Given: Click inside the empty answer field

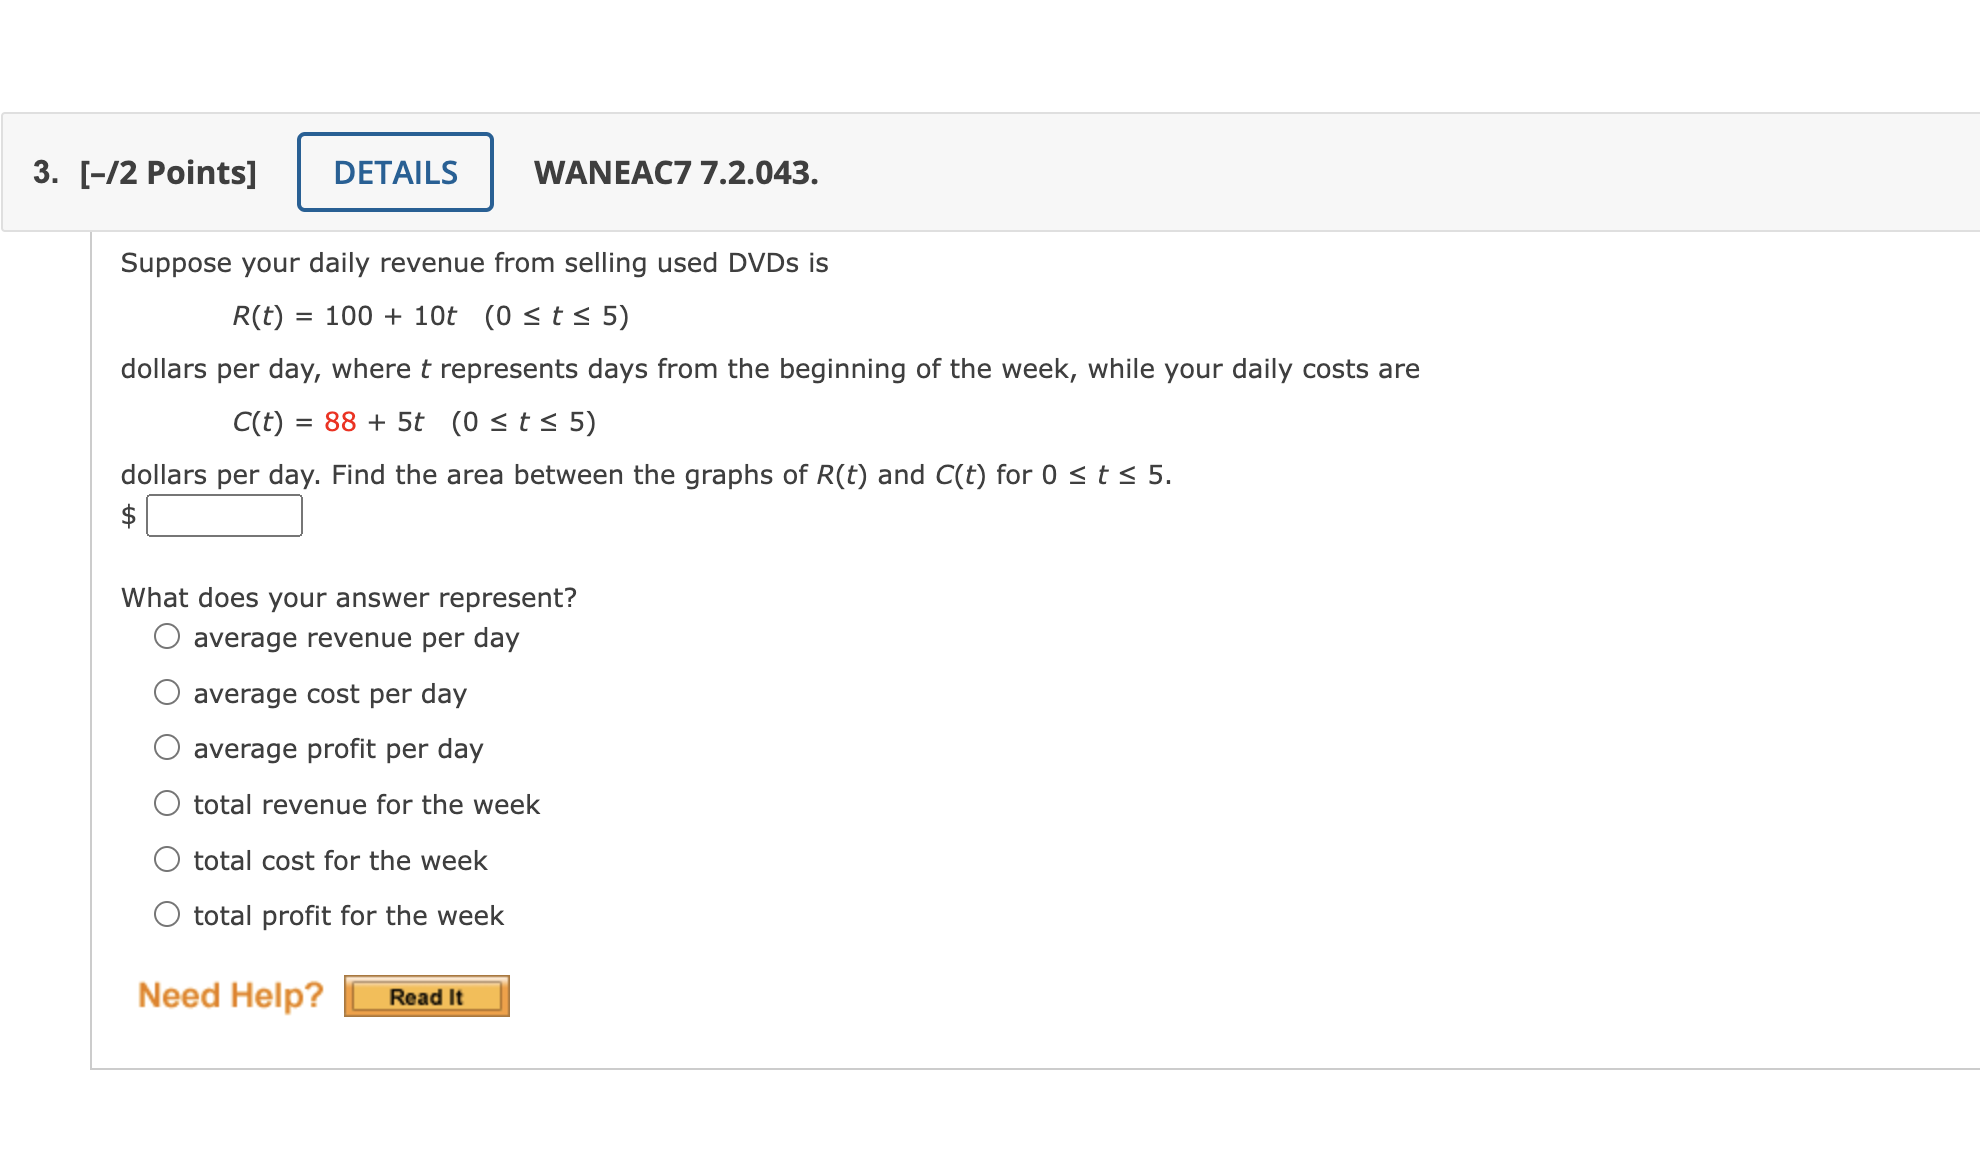Looking at the screenshot, I should 224,515.
